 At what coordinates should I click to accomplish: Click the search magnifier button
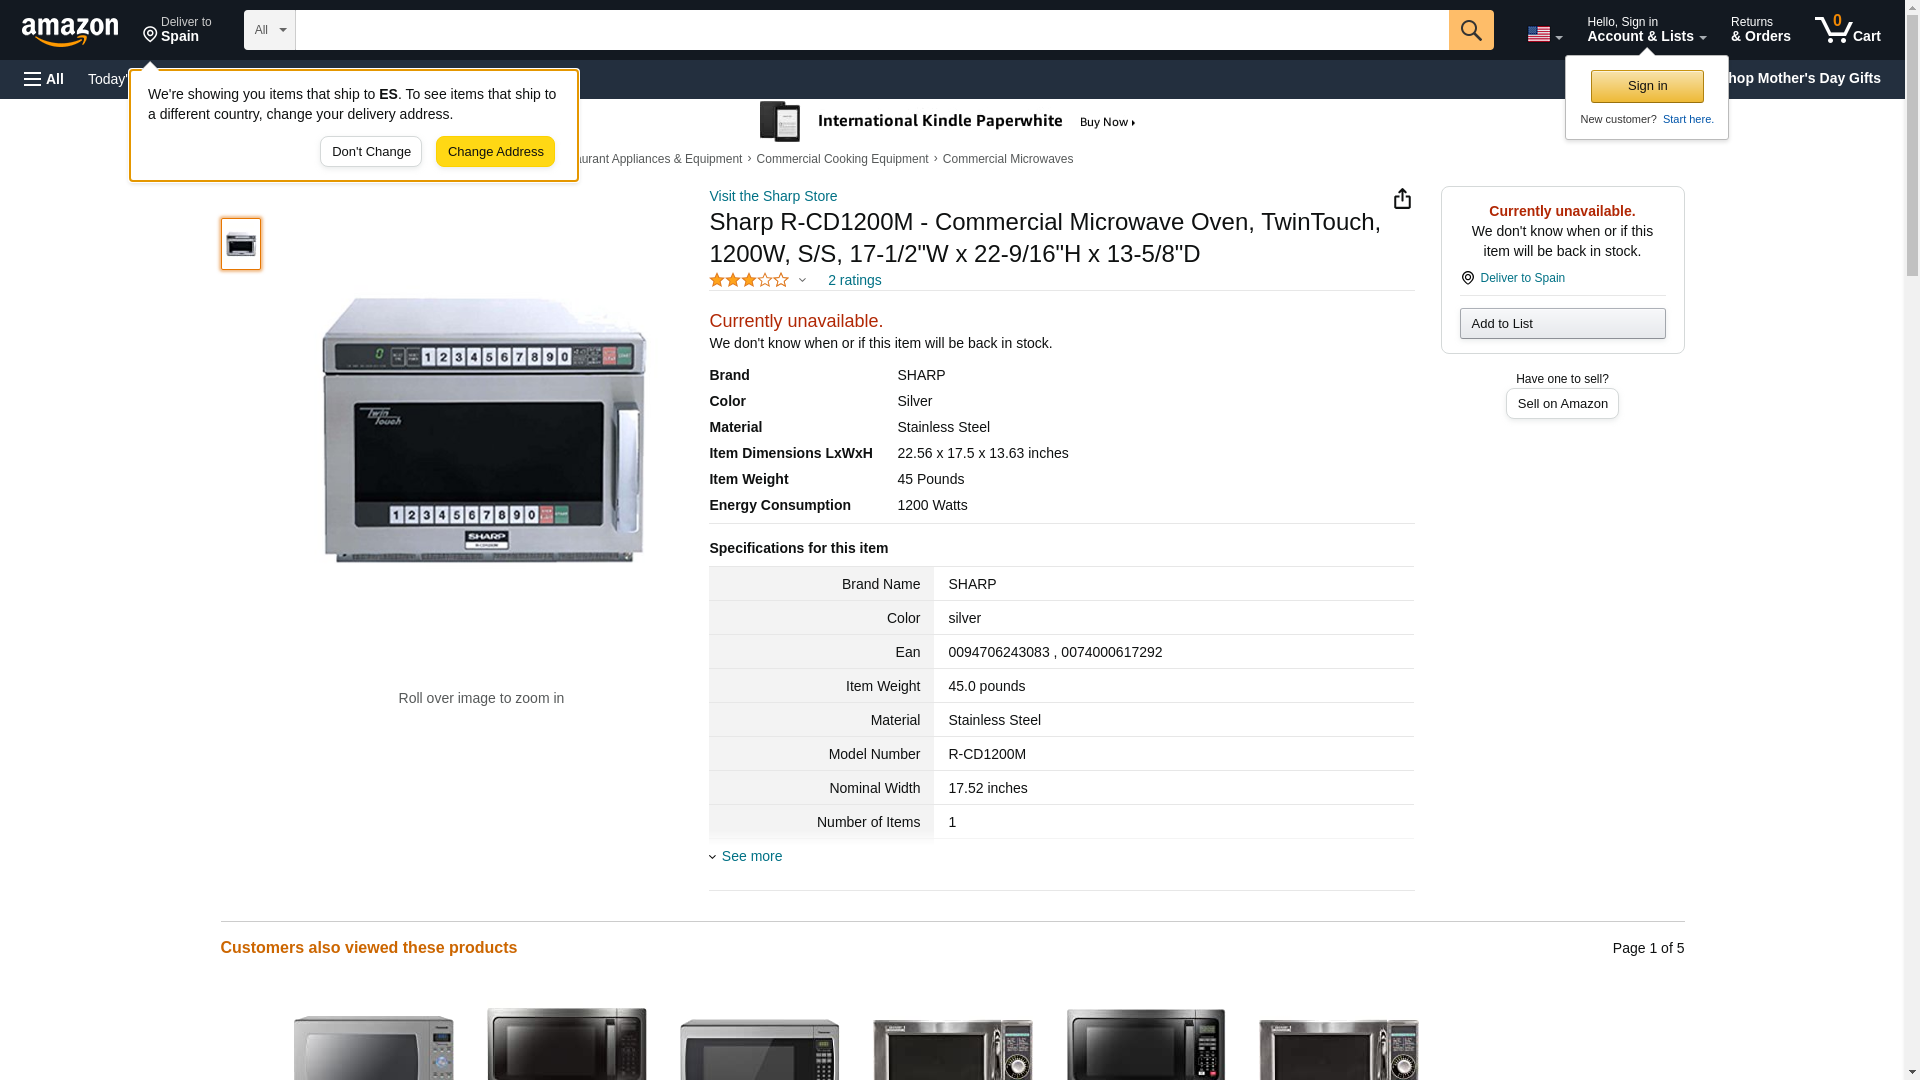point(1470,30)
